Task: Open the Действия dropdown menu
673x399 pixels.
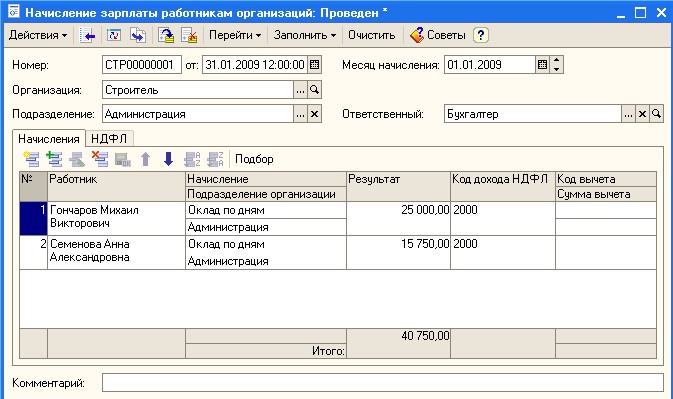Action: coord(38,35)
